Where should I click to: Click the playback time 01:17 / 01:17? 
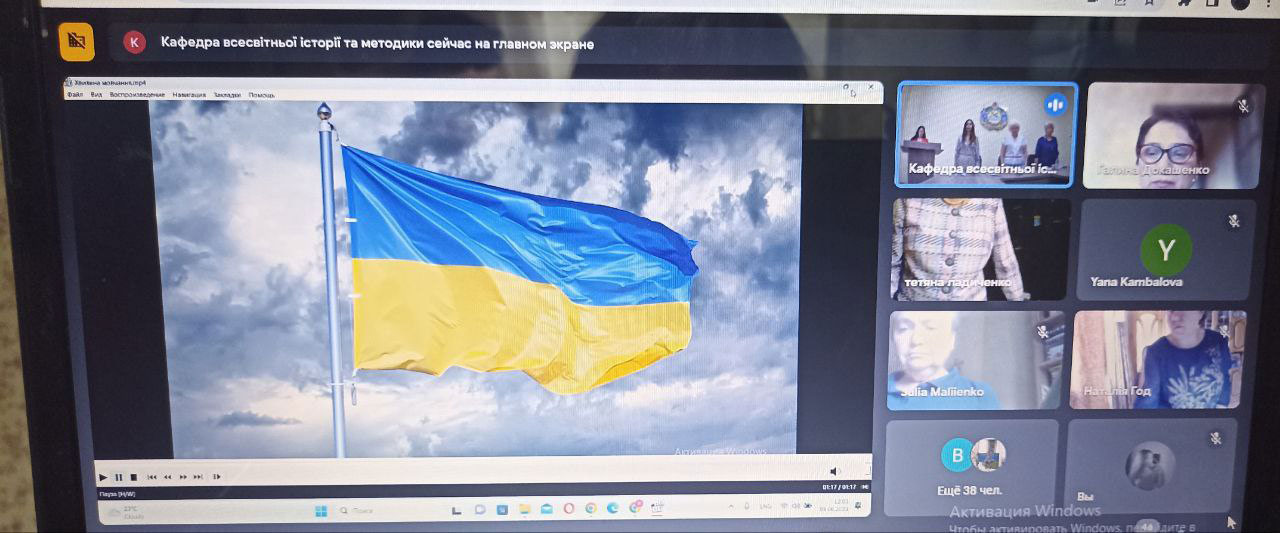pyautogui.click(x=840, y=486)
